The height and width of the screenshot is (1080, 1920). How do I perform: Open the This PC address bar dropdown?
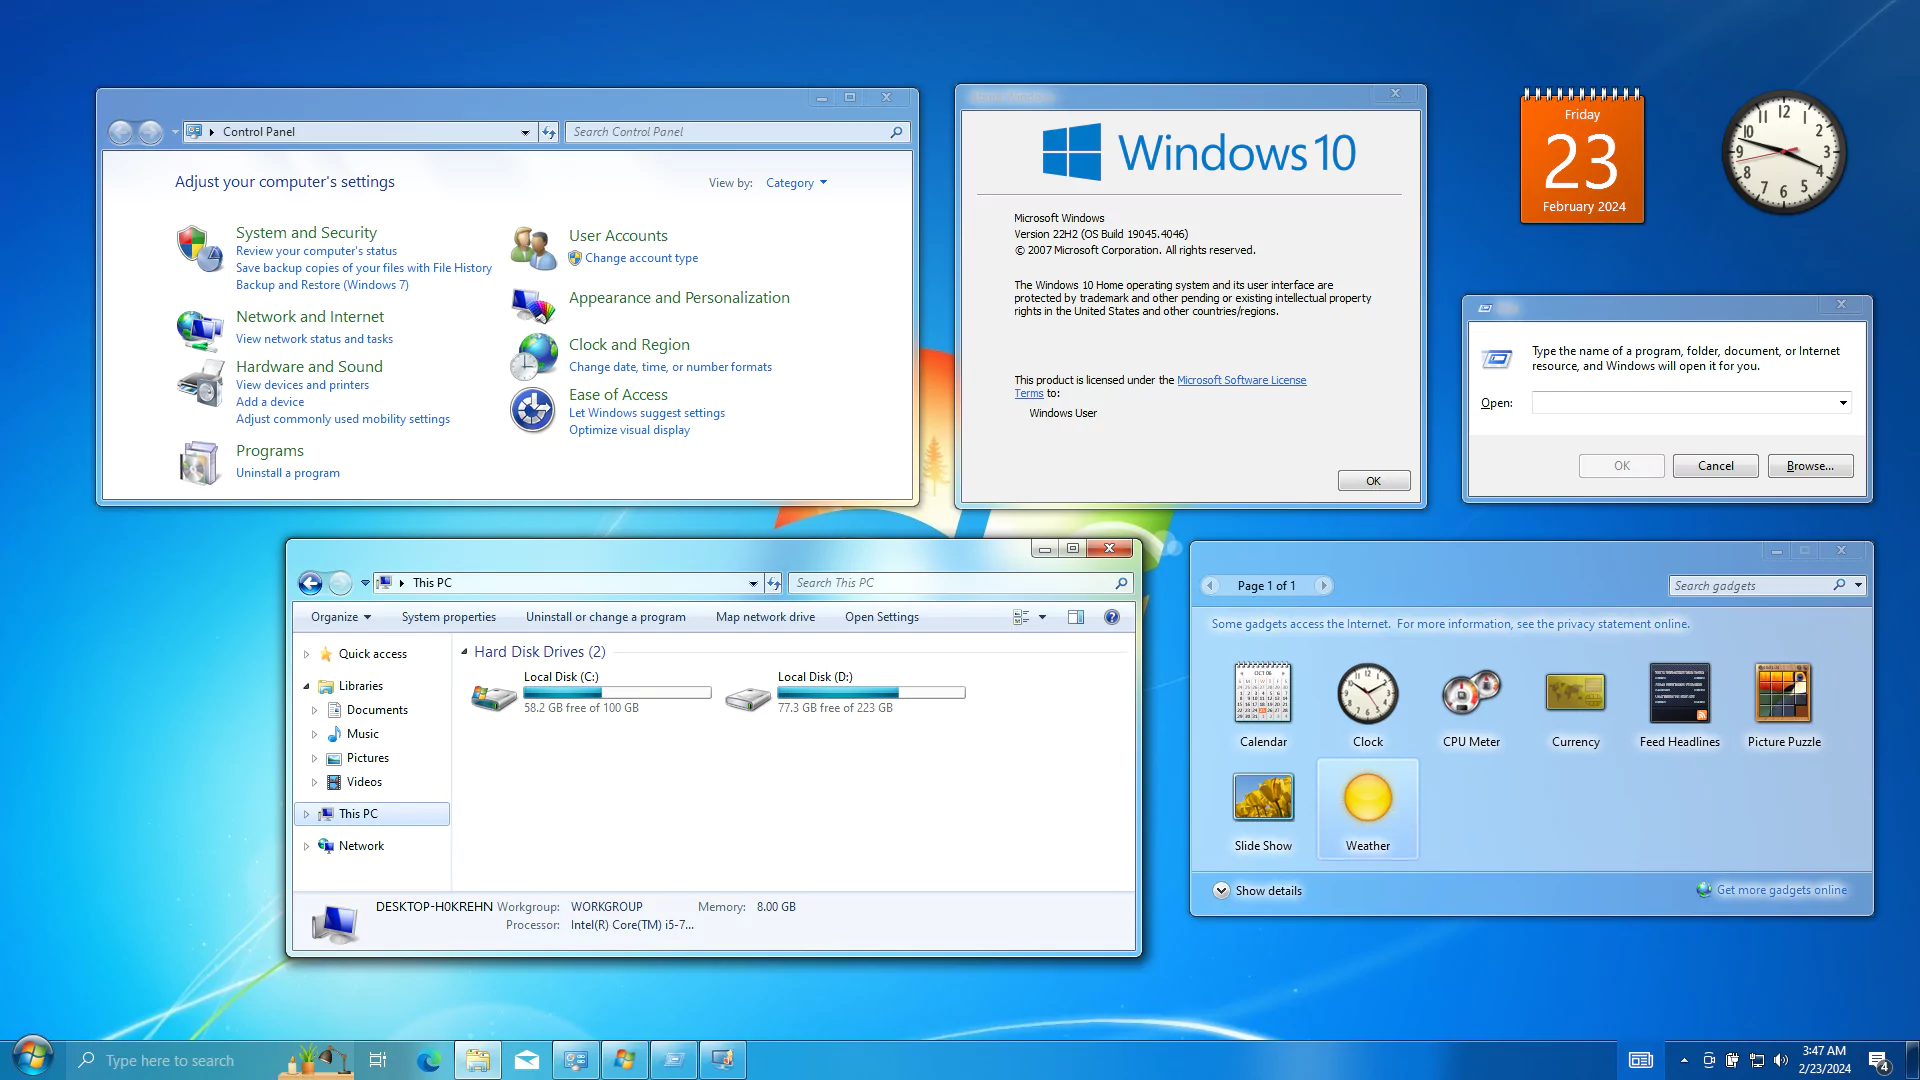pos(753,583)
